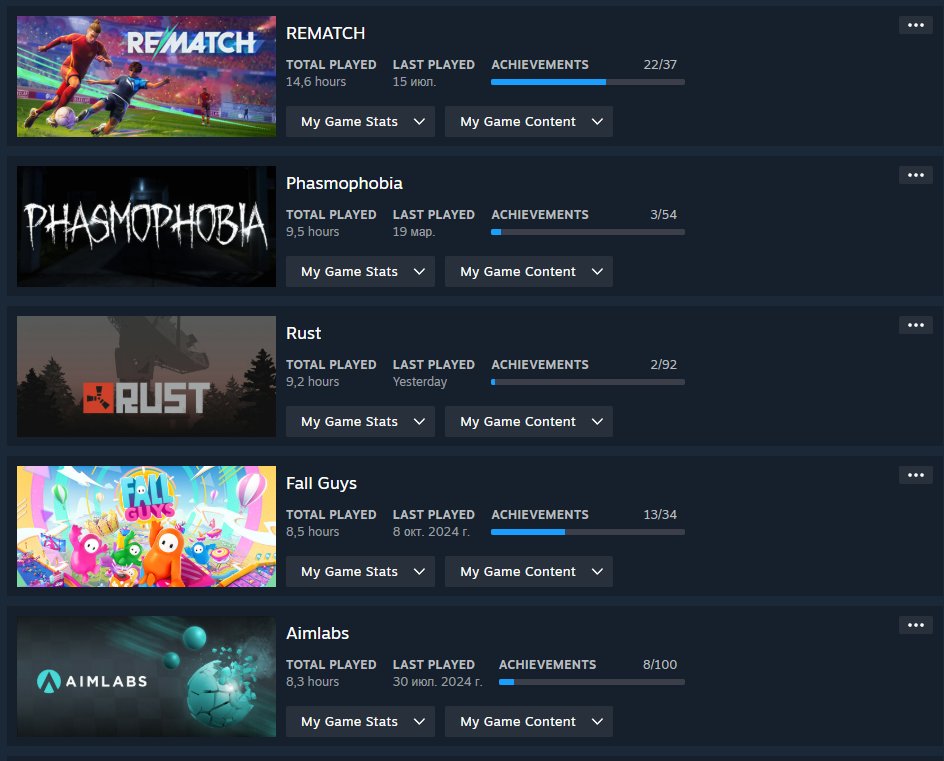Screen dimensions: 944x761
Task: Expand My Game Content for Aimlabs
Action: tap(529, 721)
